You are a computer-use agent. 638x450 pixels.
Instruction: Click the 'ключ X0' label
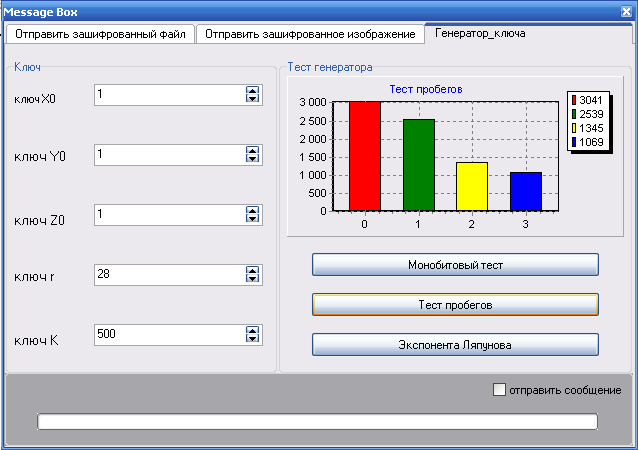click(35, 99)
